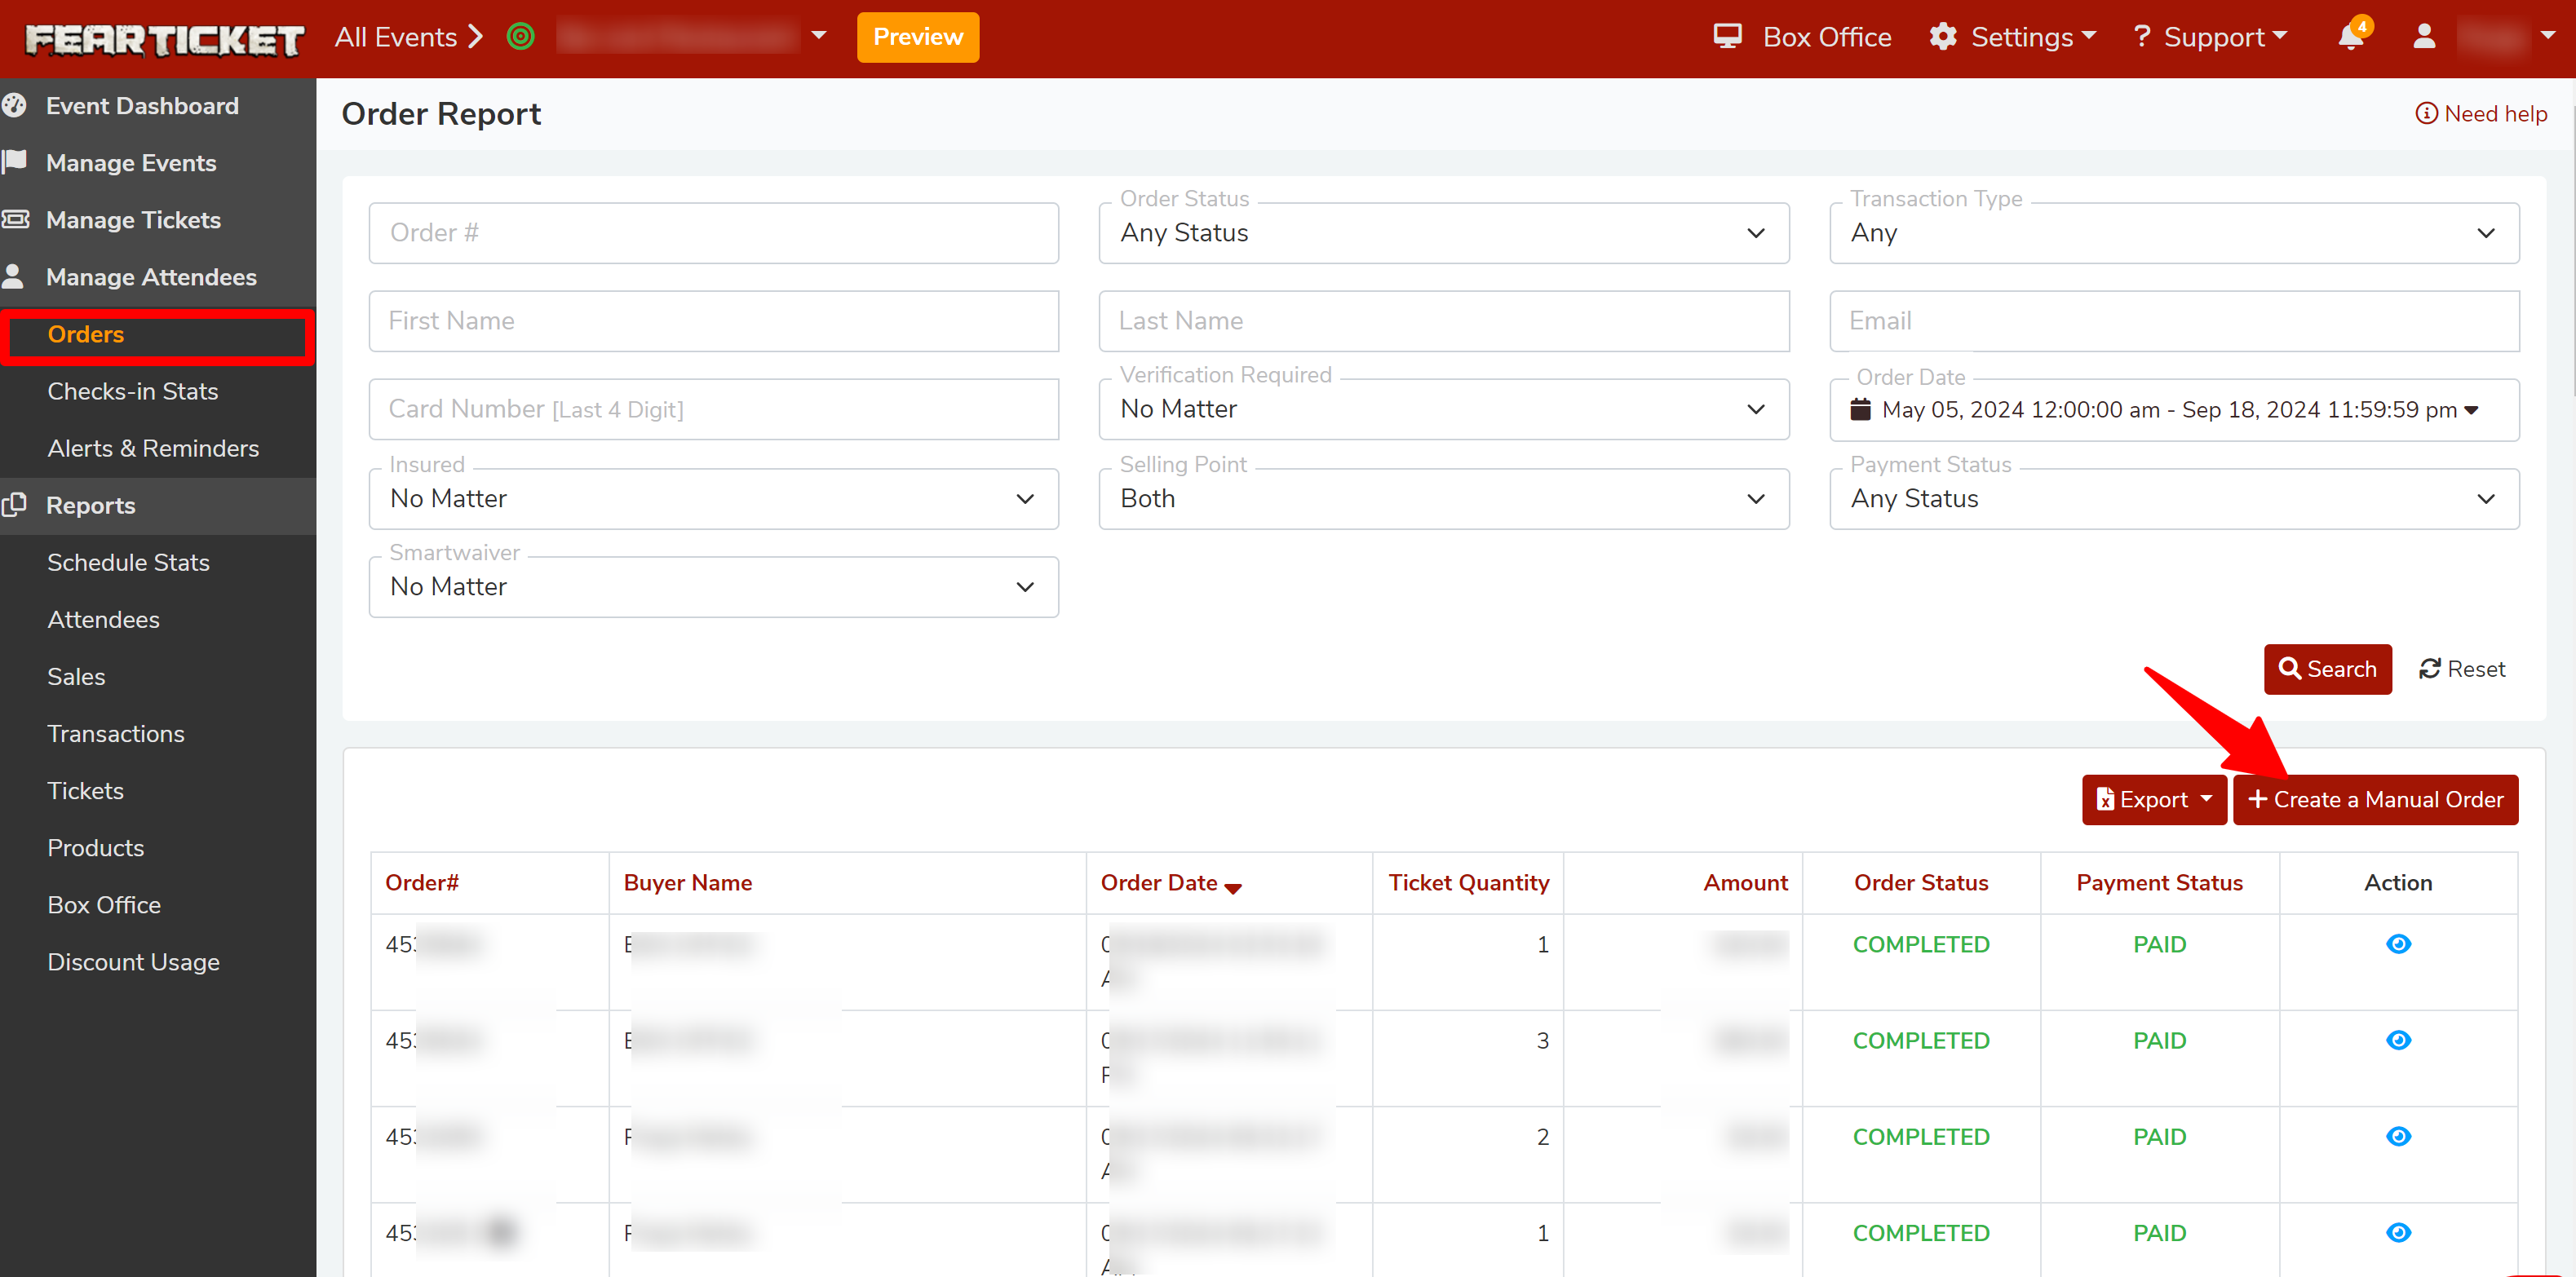The image size is (2576, 1277).
Task: Go to Transactions report in sidebar
Action: pyautogui.click(x=116, y=733)
